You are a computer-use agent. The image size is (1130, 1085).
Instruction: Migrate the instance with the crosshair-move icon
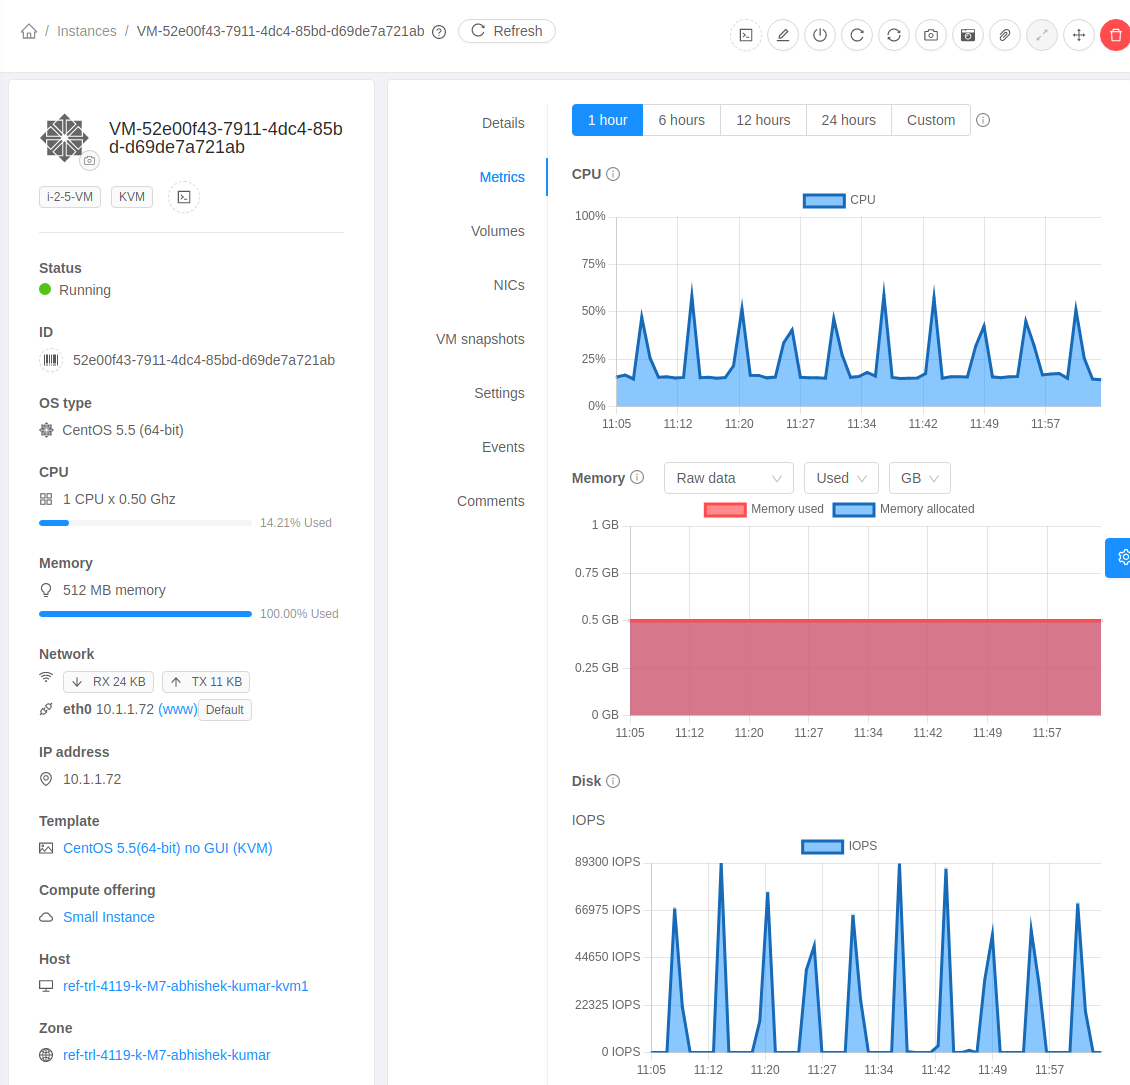[x=1078, y=35]
